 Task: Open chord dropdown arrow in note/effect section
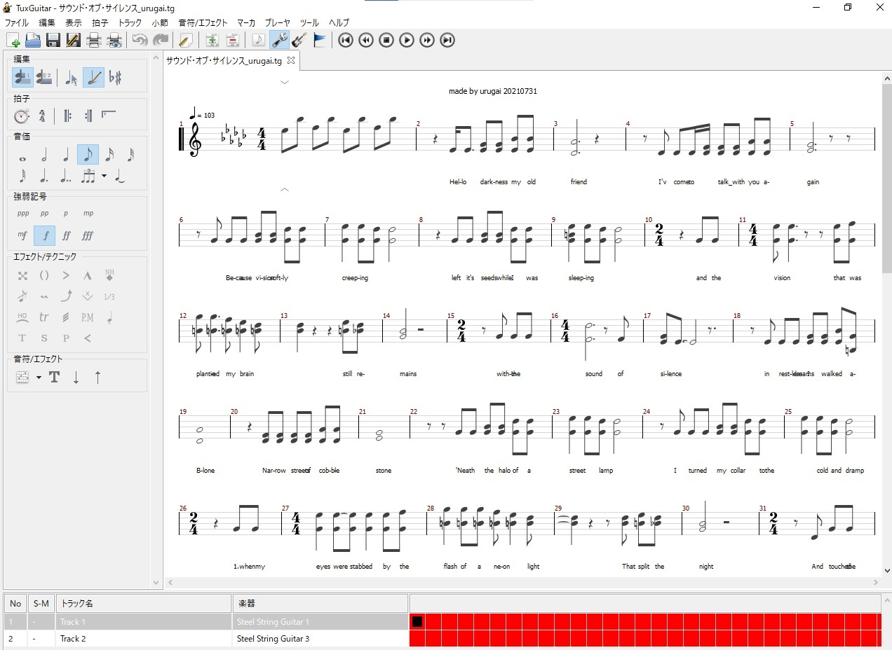(39, 377)
